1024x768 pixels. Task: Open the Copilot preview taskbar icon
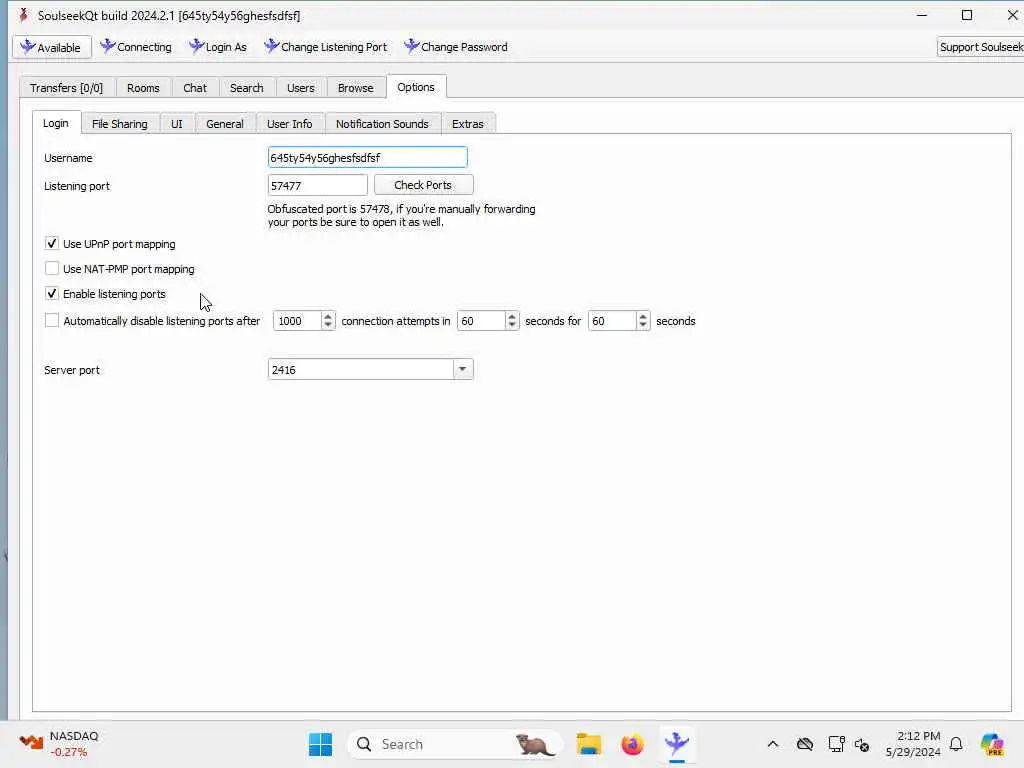point(992,744)
